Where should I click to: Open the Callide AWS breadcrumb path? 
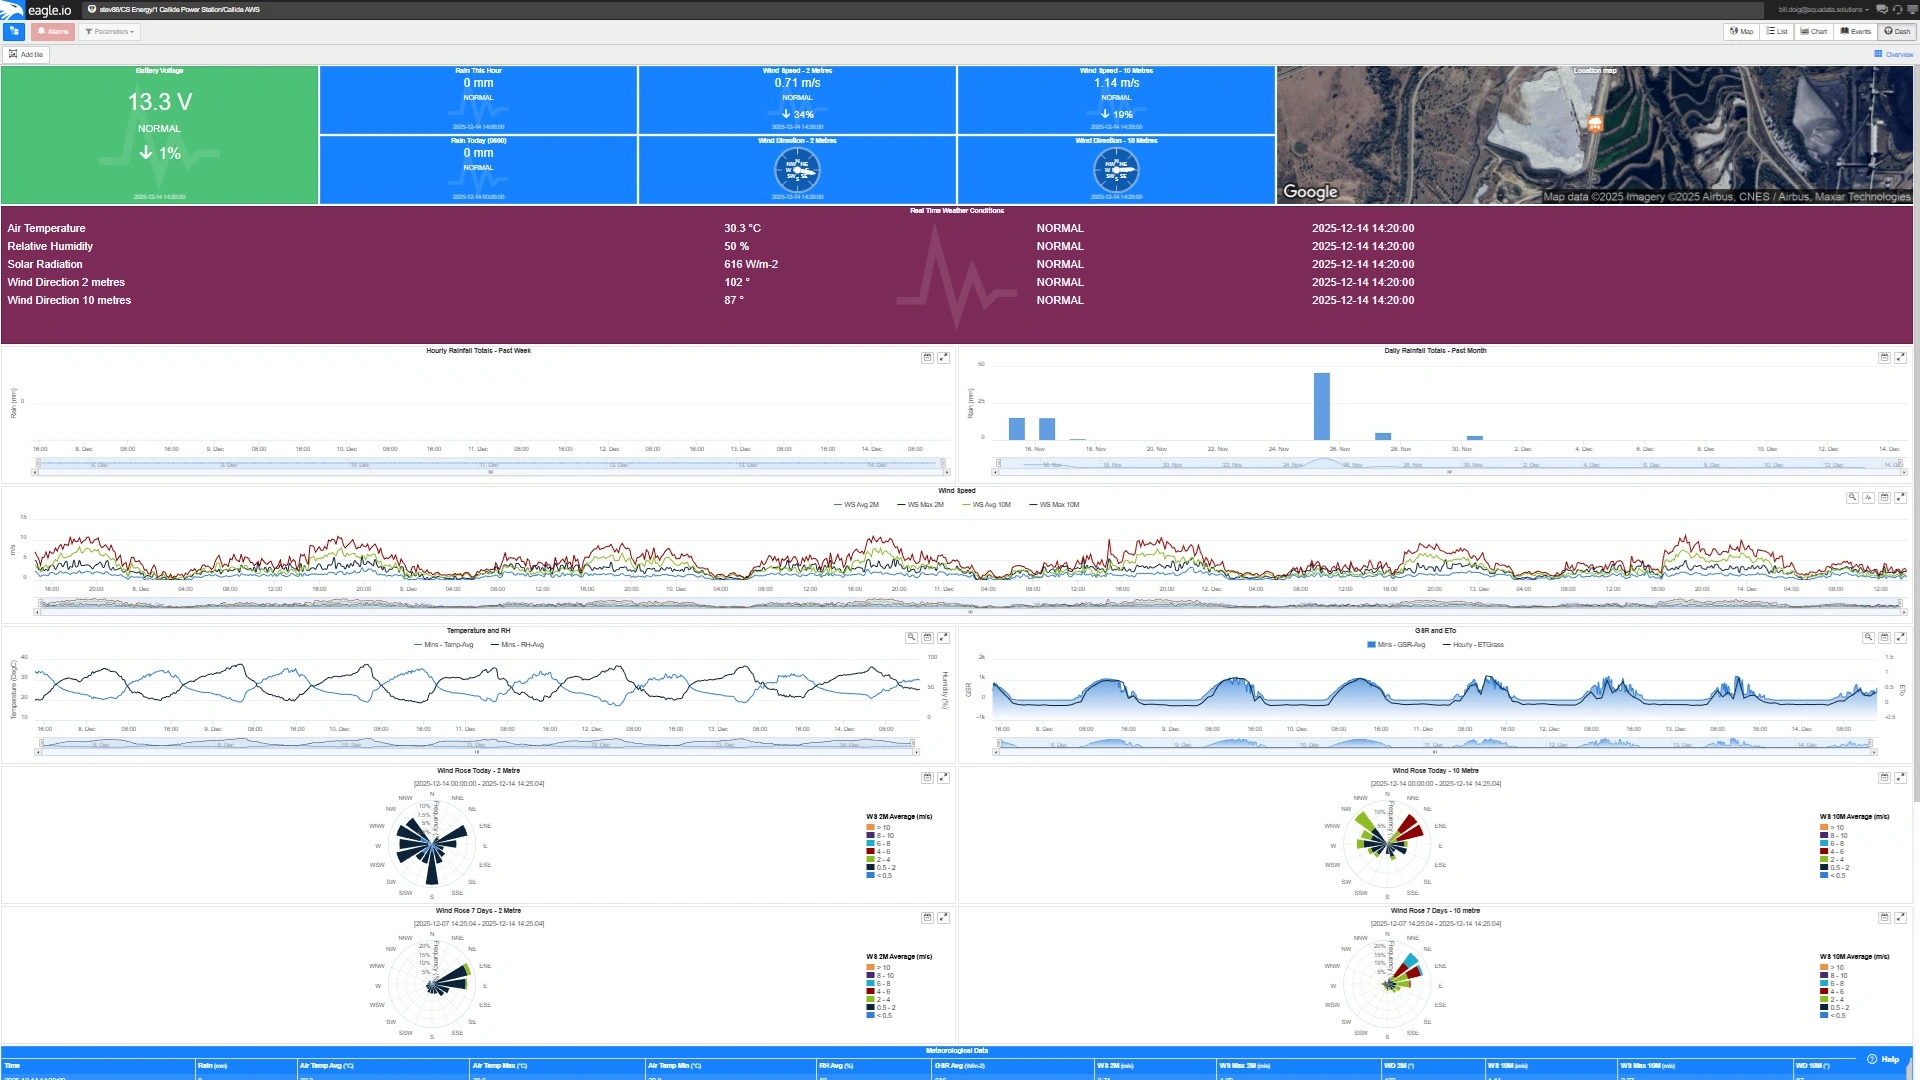point(179,10)
